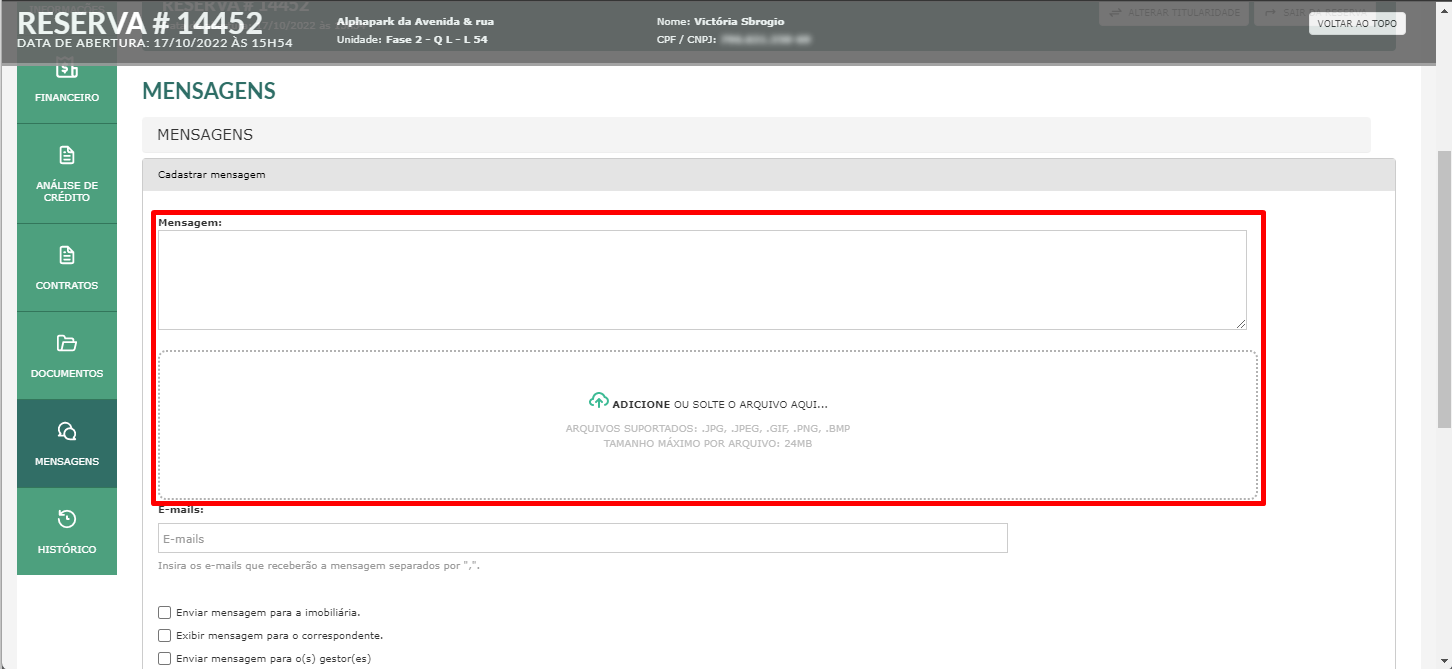
Task: Check 'Enviar mensagem para a imobiliária'
Action: [x=164, y=612]
